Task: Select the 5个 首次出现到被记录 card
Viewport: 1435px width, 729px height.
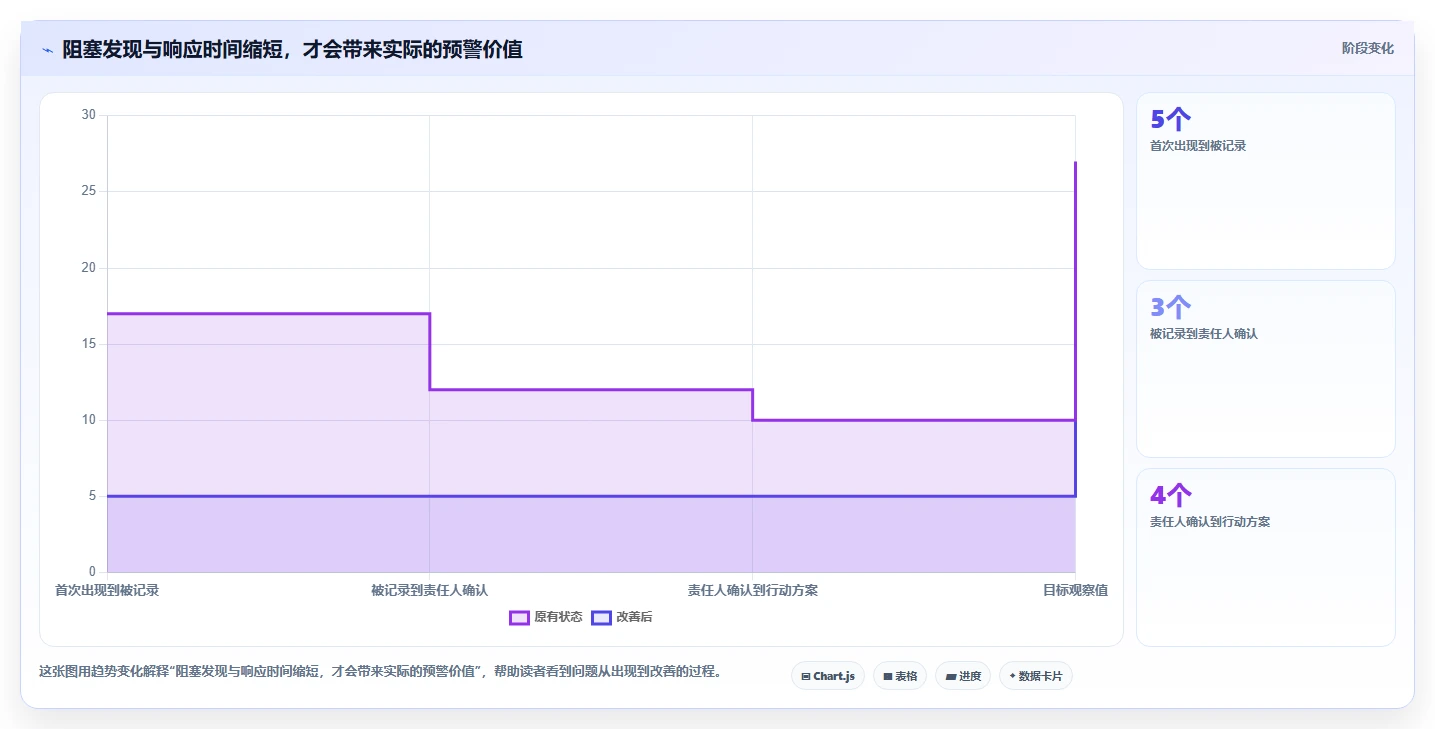Action: 1265,181
